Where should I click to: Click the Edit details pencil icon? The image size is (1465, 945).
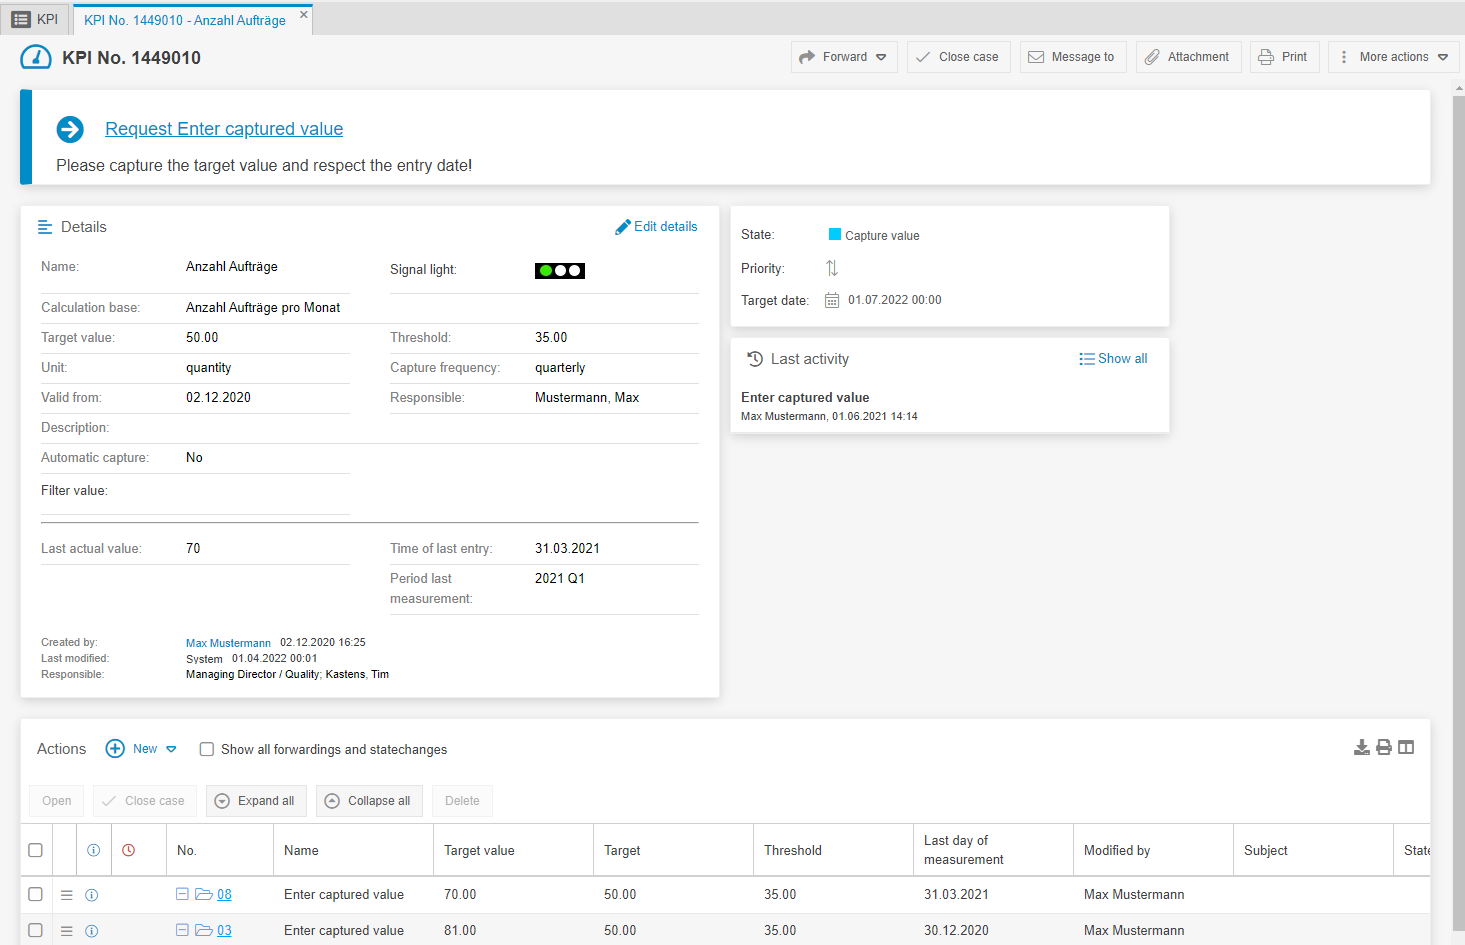click(623, 227)
